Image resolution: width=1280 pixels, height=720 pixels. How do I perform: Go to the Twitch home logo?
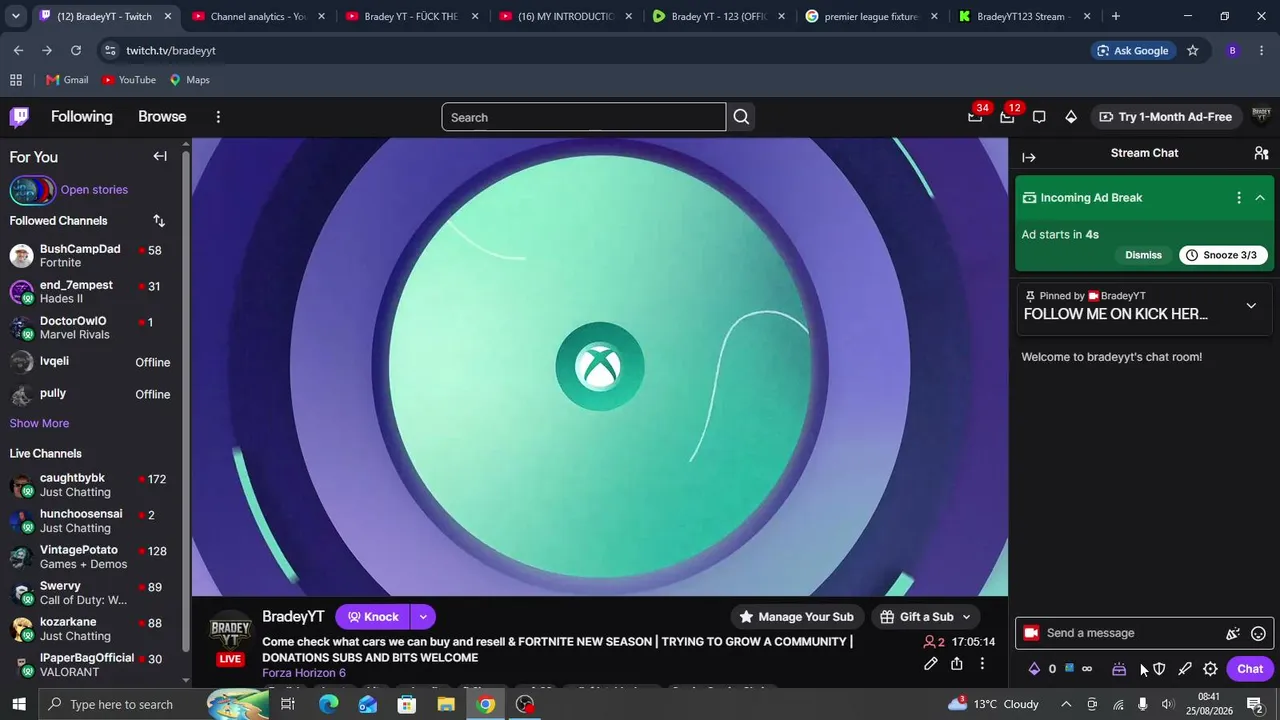click(19, 117)
